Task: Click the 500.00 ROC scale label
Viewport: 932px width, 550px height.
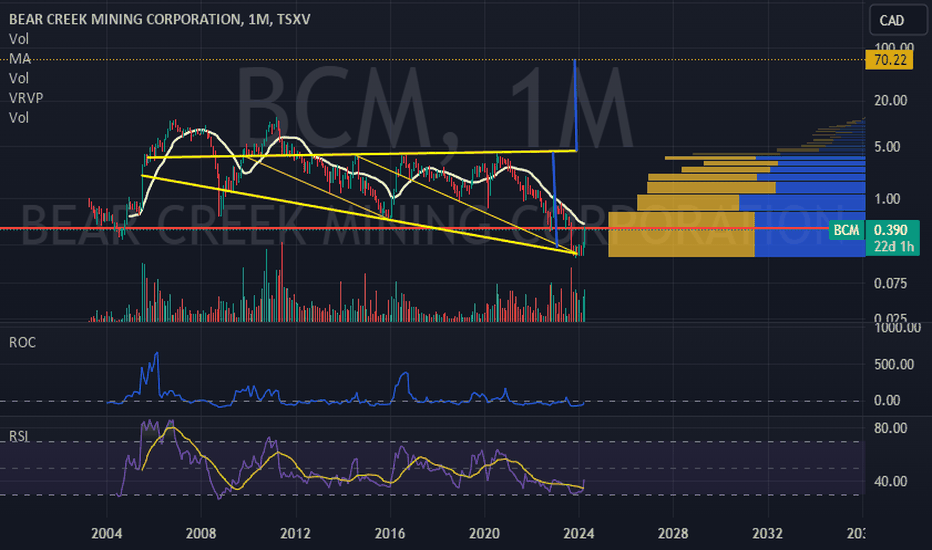Action: pyautogui.click(x=894, y=364)
